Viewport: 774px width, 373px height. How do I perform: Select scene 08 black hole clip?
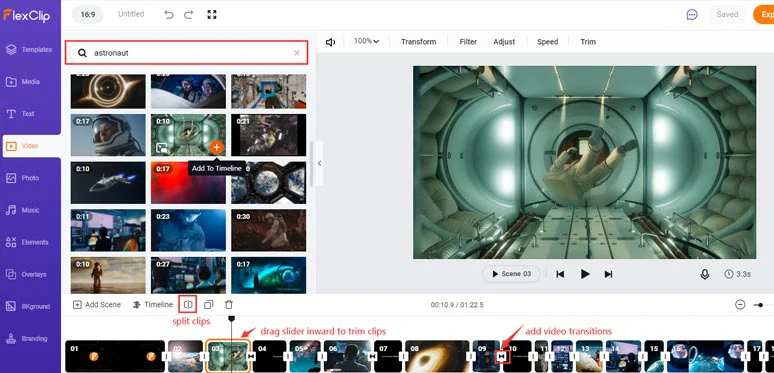(437, 356)
